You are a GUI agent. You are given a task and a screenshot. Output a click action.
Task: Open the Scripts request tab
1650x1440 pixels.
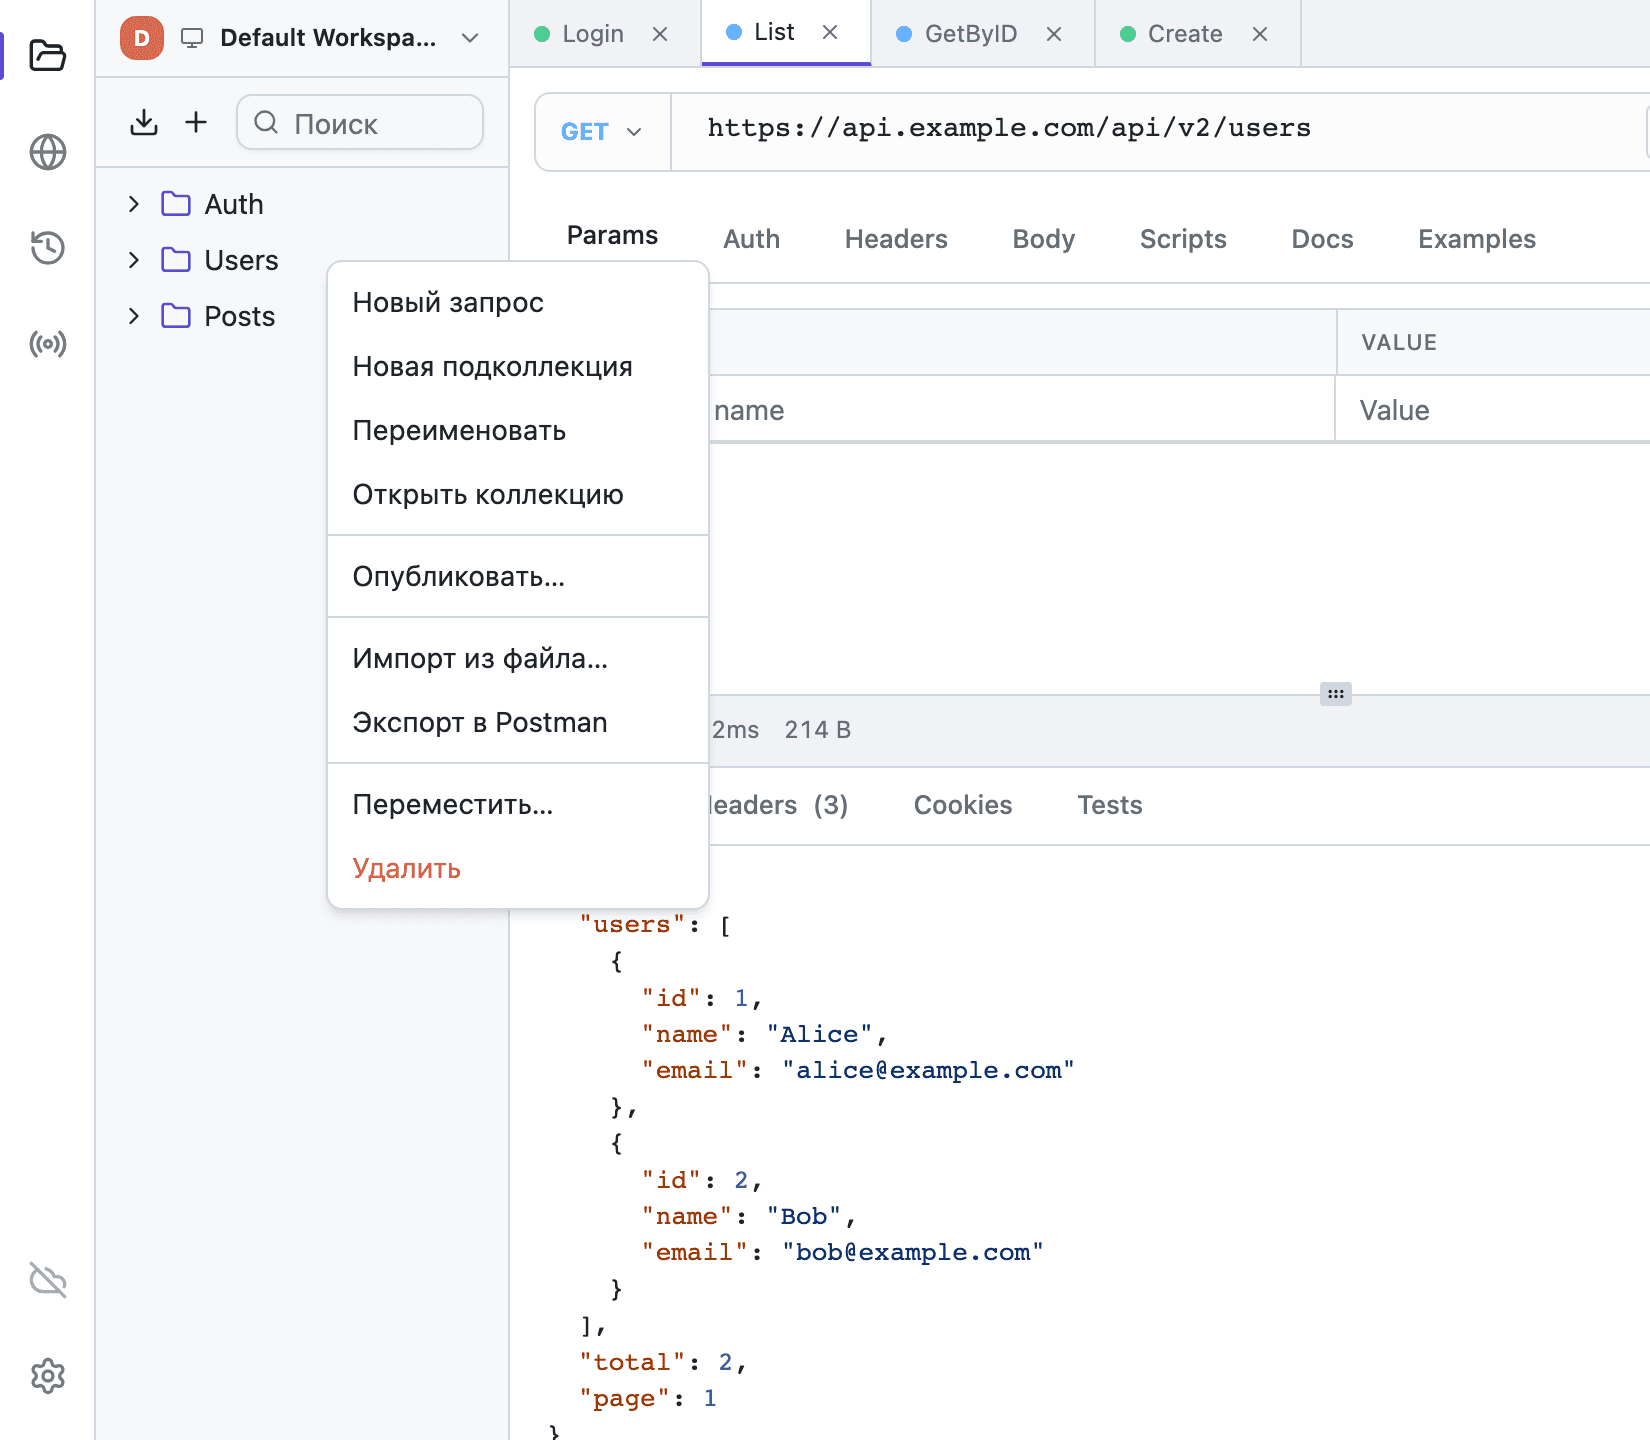click(1183, 239)
